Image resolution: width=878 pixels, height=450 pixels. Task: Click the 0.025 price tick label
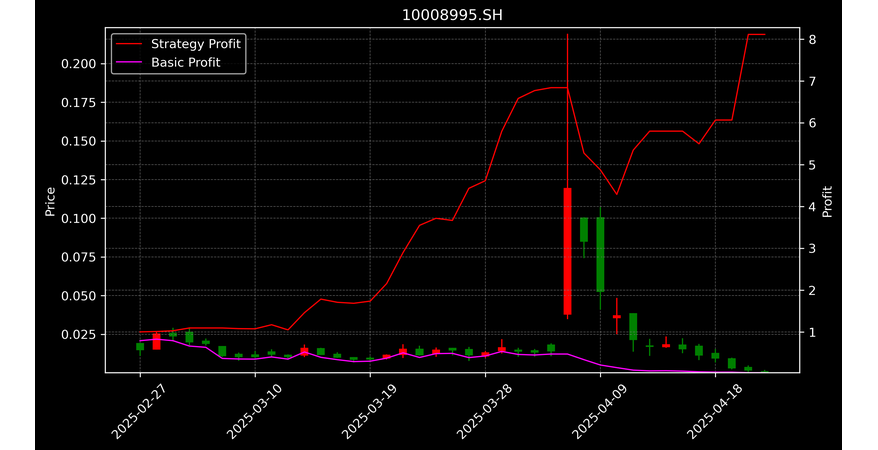pyautogui.click(x=78, y=334)
